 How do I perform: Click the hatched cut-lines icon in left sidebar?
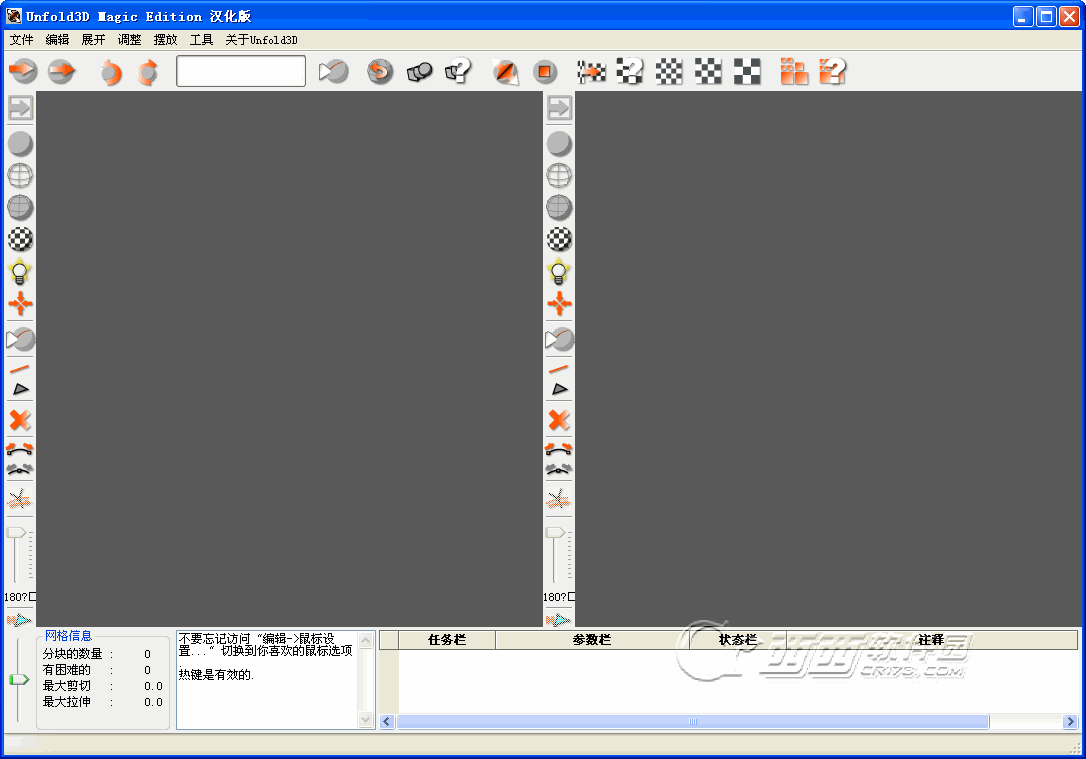click(x=19, y=499)
